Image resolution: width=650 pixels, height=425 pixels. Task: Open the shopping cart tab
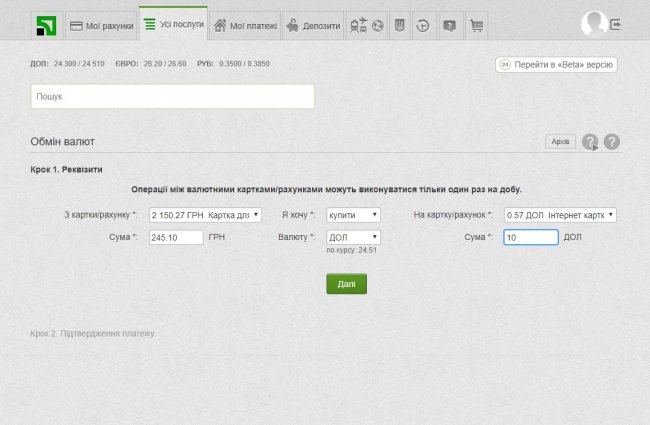tap(477, 26)
